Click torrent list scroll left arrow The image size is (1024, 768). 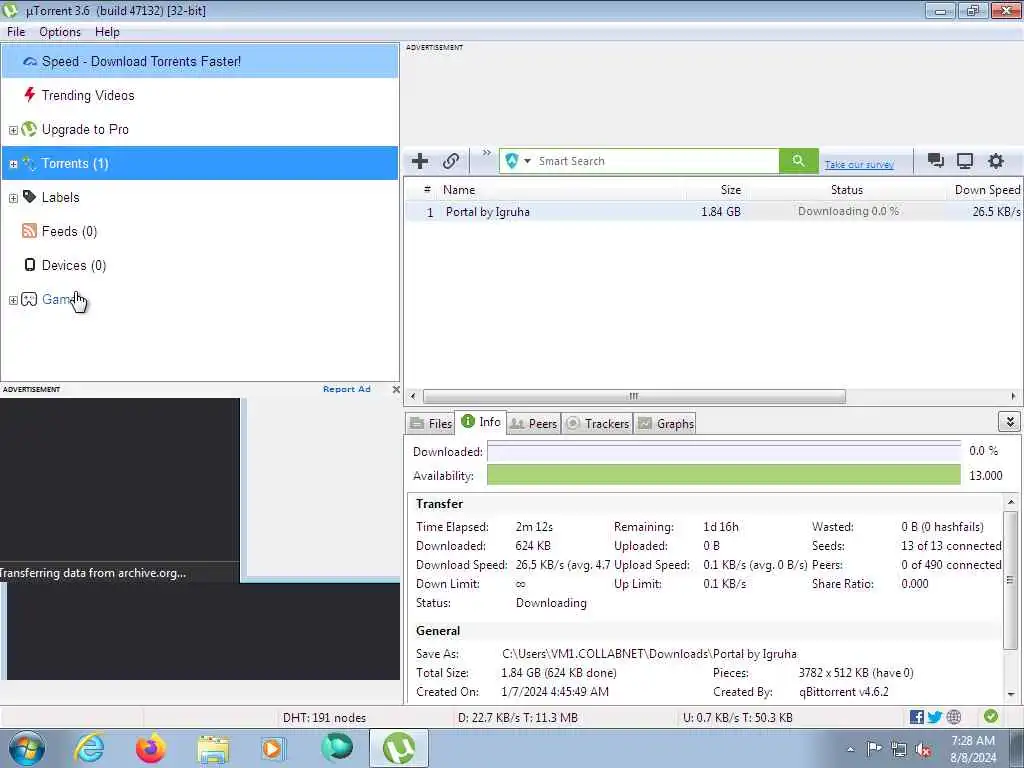413,396
